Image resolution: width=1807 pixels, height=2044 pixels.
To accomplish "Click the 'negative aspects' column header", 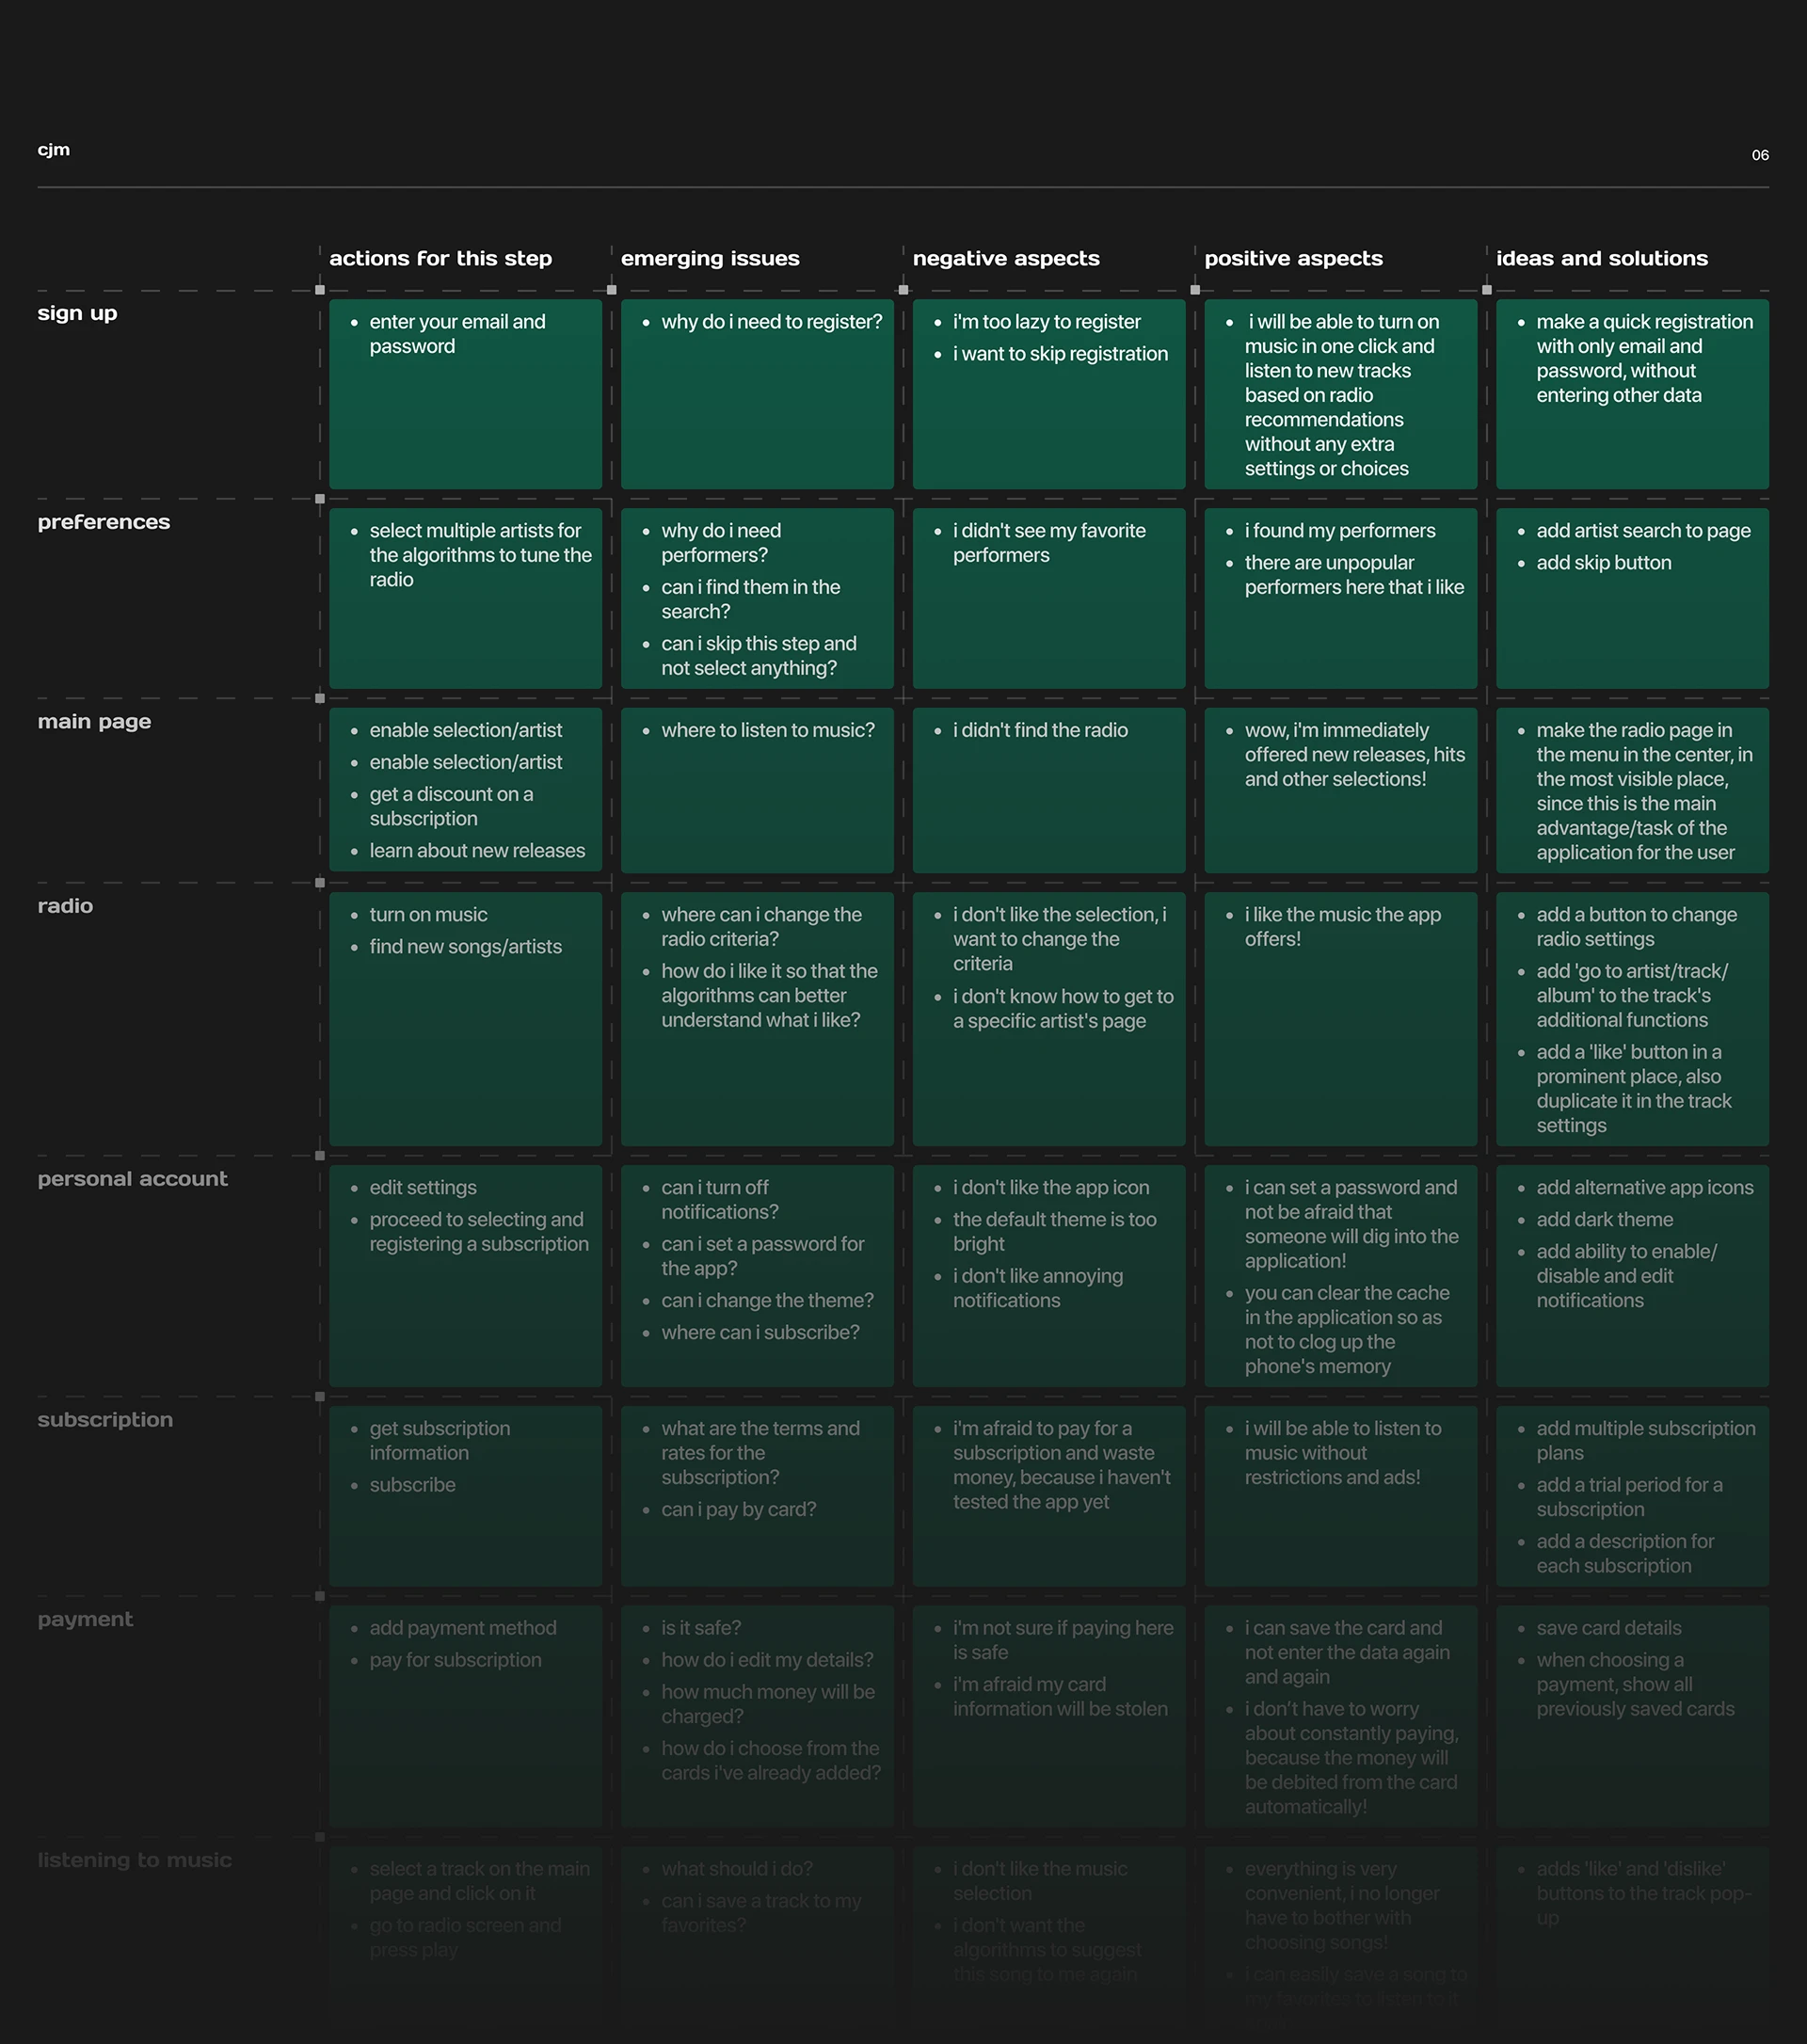I will click(x=1005, y=258).
